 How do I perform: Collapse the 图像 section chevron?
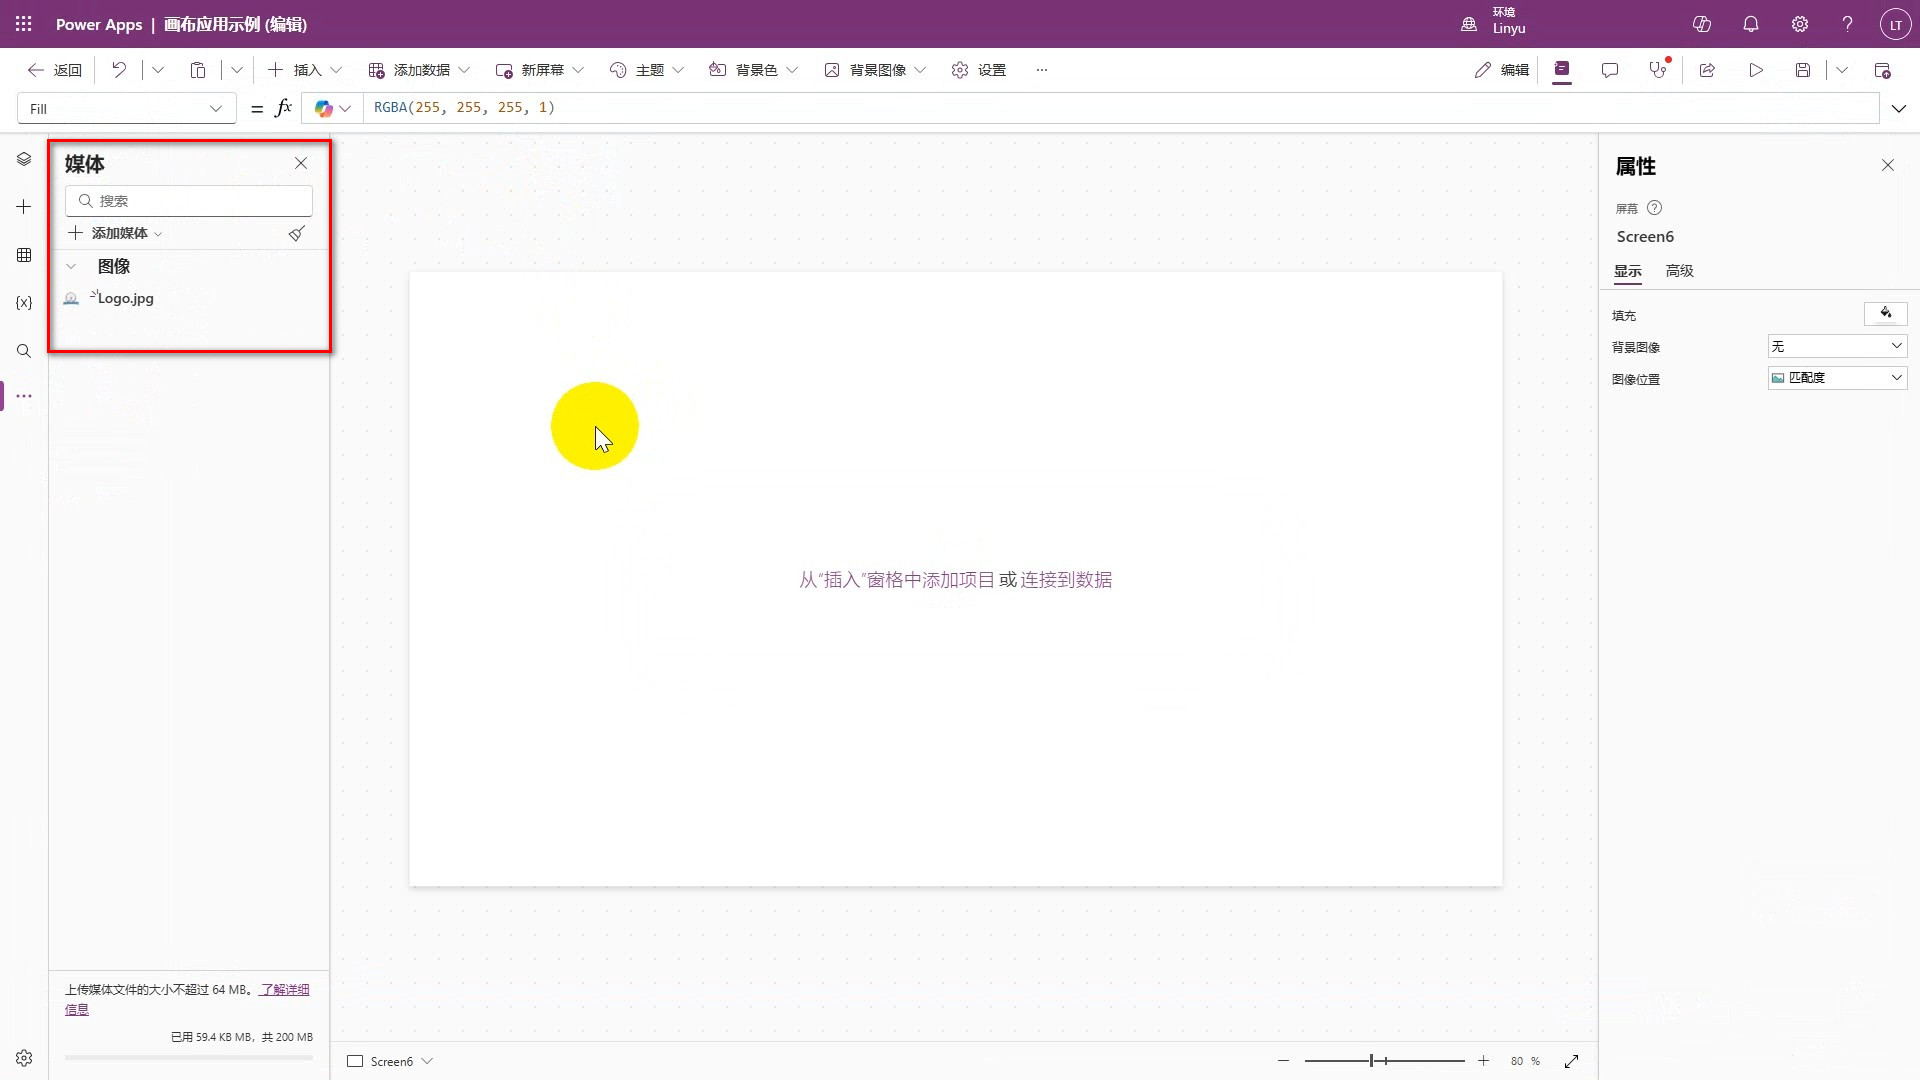tap(71, 267)
